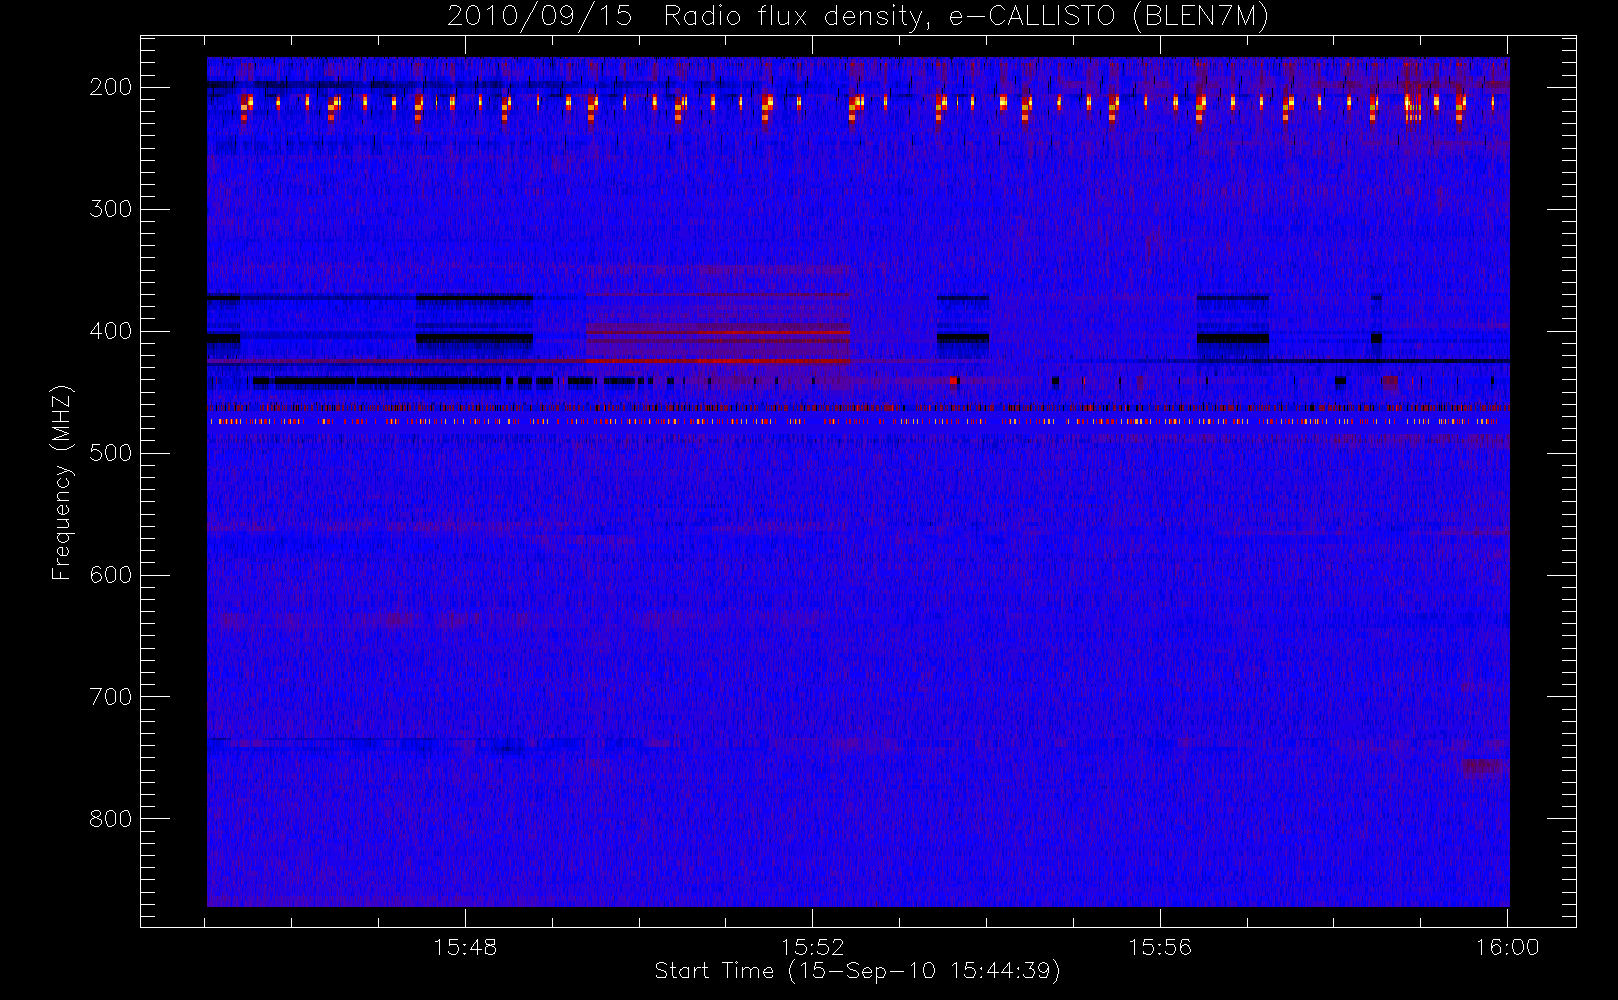Screen dimensions: 1618x1000
Task: Click the bright red spot near 15:53:40 at 440 MHz
Action: (x=953, y=380)
